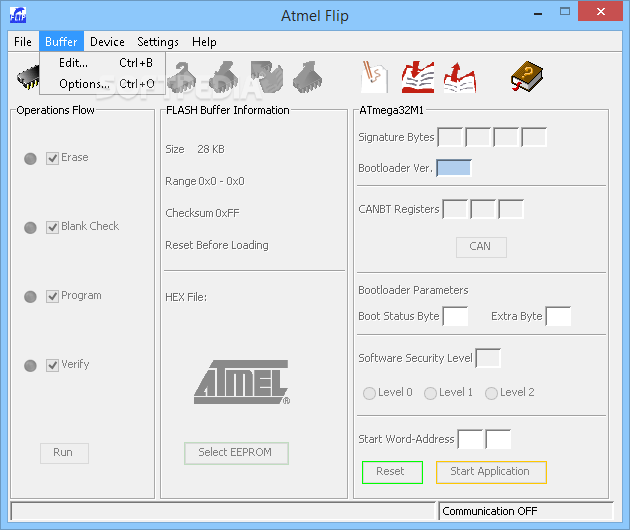Click the first Signature Bytes field

tap(450, 137)
